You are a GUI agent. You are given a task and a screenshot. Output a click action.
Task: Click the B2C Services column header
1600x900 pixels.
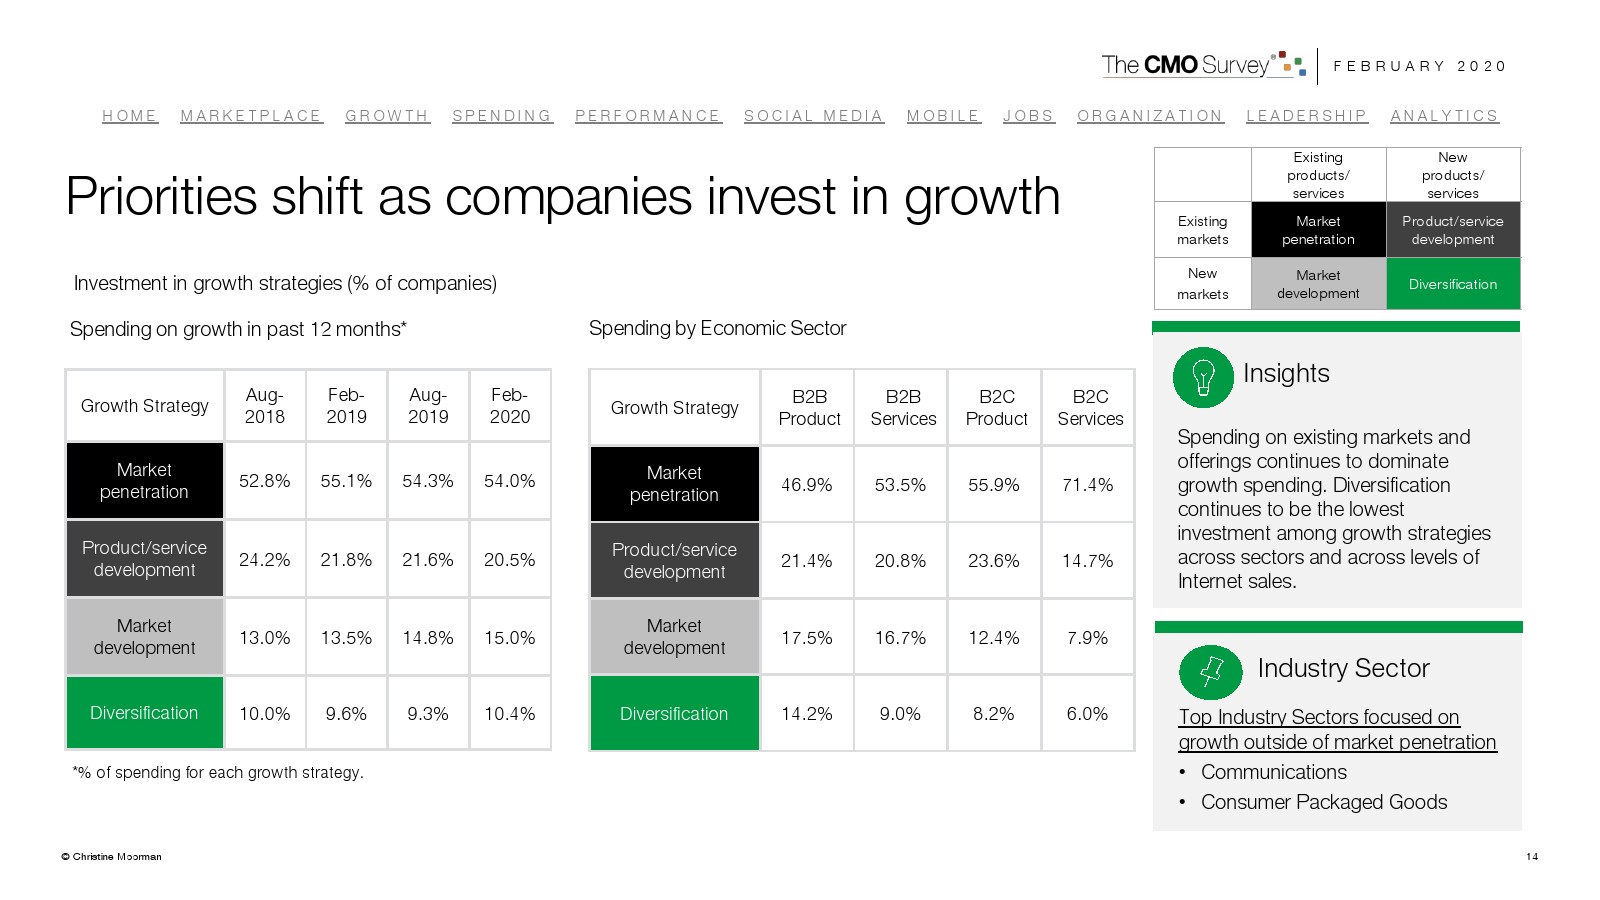[x=1090, y=408]
